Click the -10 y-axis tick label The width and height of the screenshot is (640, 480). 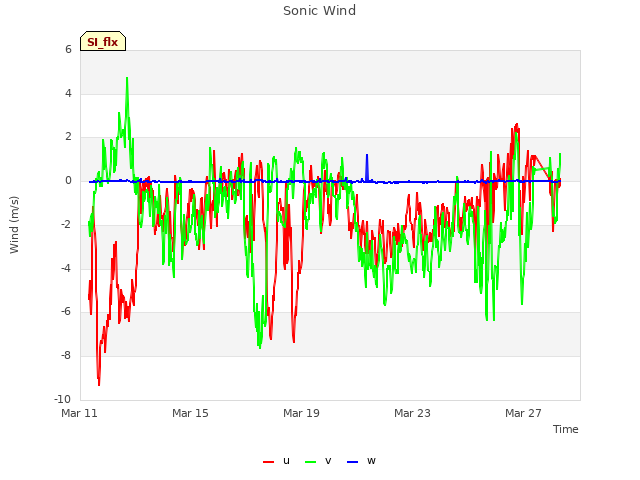62,399
